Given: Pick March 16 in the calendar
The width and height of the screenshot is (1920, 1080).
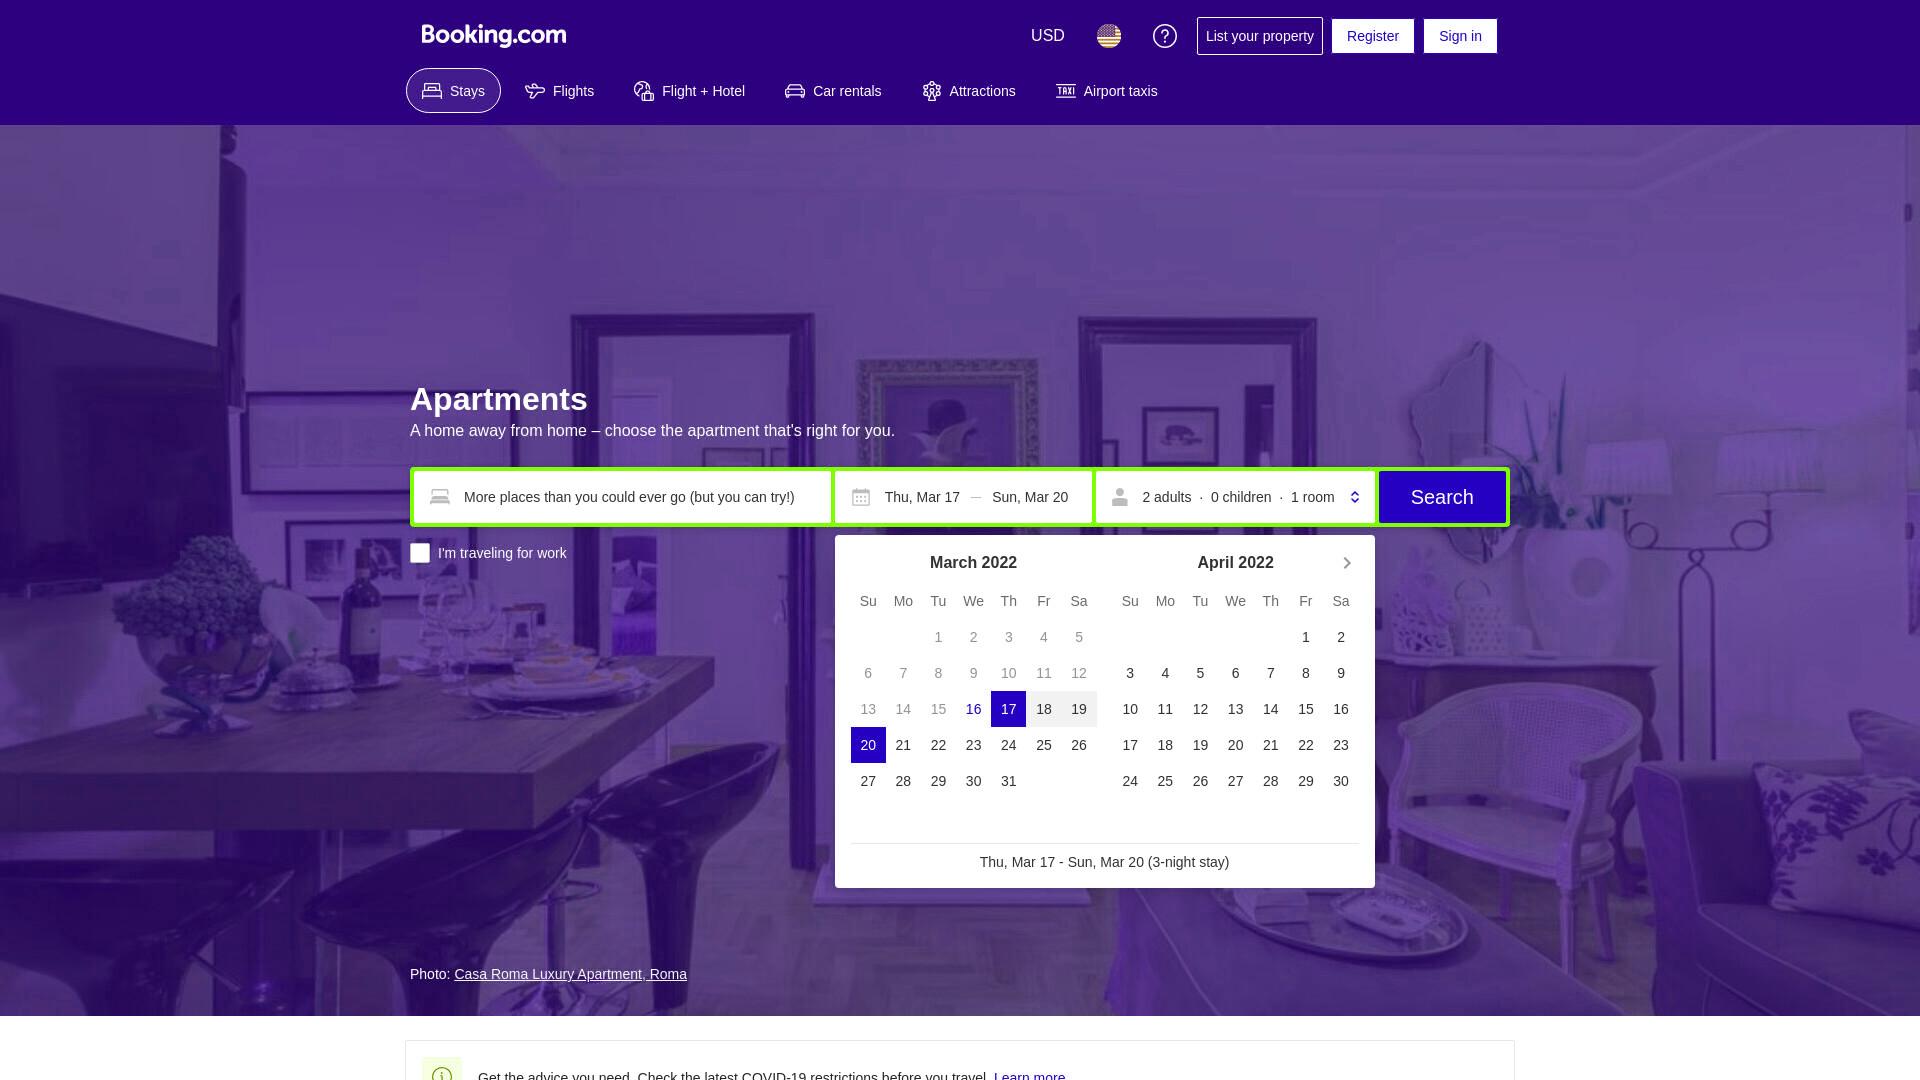Looking at the screenshot, I should (x=973, y=709).
